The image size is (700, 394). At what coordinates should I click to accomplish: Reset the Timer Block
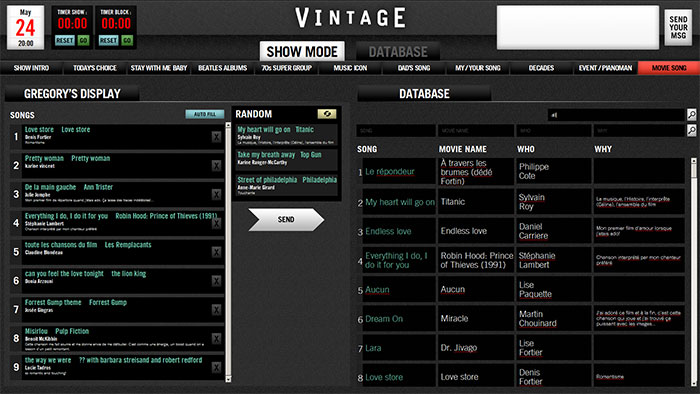108,41
